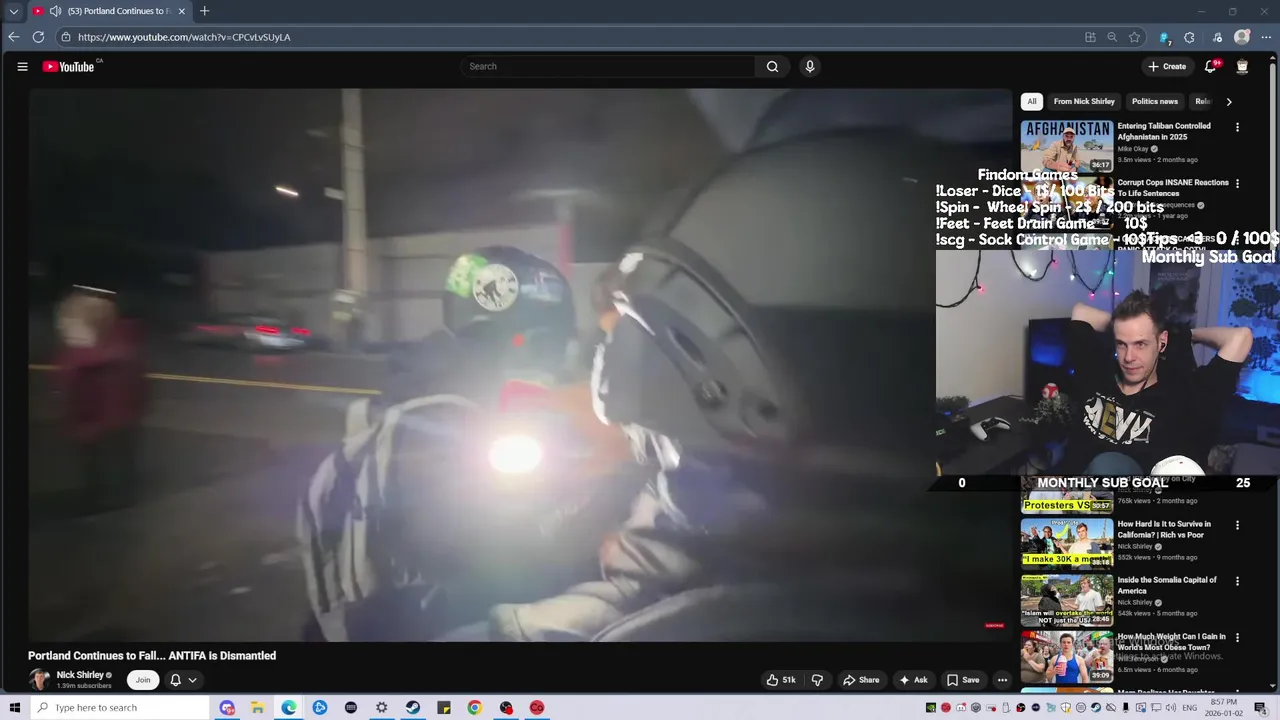Click the Windows taskbar search box

[120, 708]
